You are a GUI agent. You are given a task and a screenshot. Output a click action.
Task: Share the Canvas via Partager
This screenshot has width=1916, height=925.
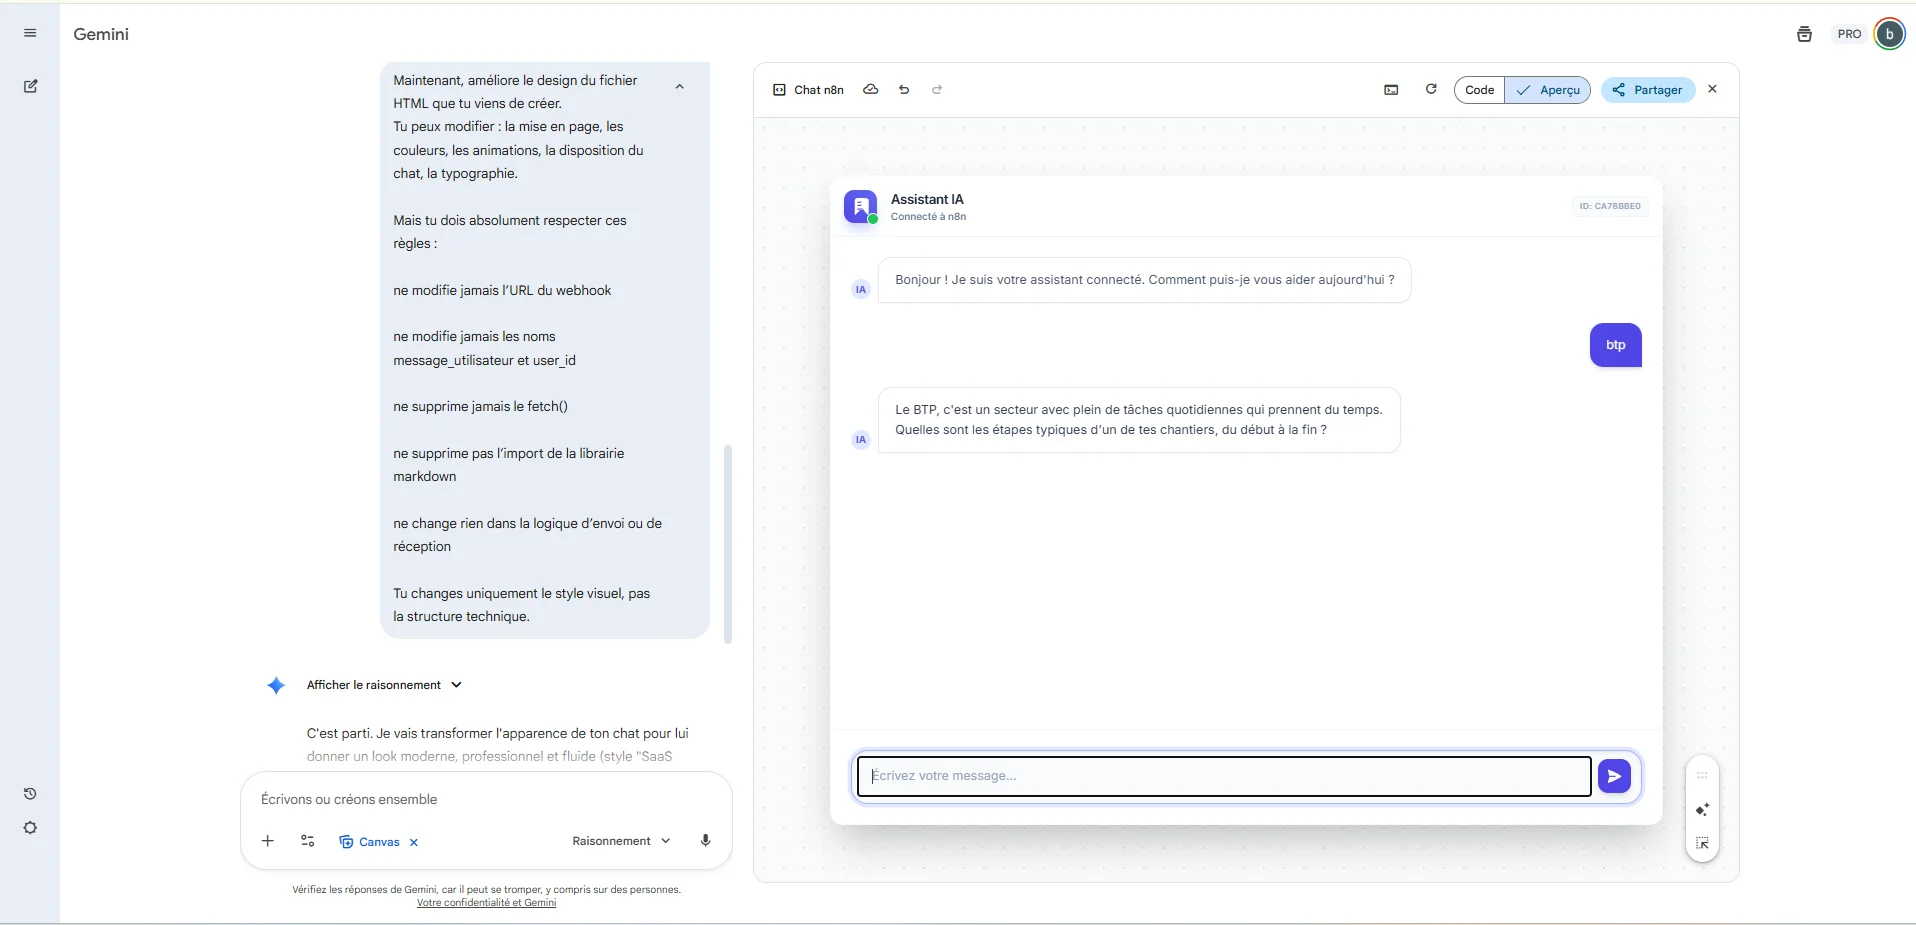(x=1646, y=90)
